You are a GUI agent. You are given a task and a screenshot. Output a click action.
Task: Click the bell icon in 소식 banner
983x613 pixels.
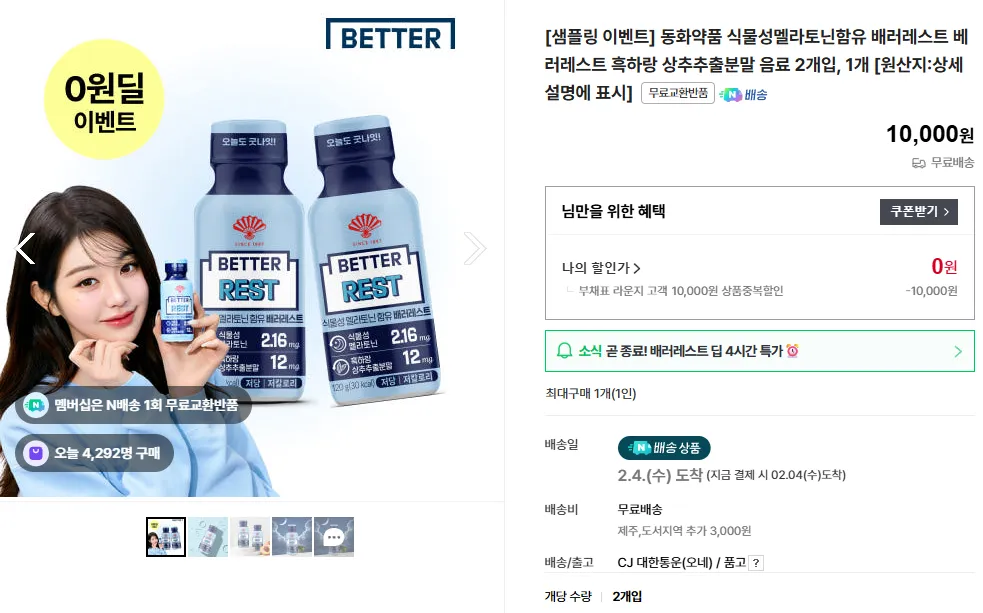(x=564, y=351)
